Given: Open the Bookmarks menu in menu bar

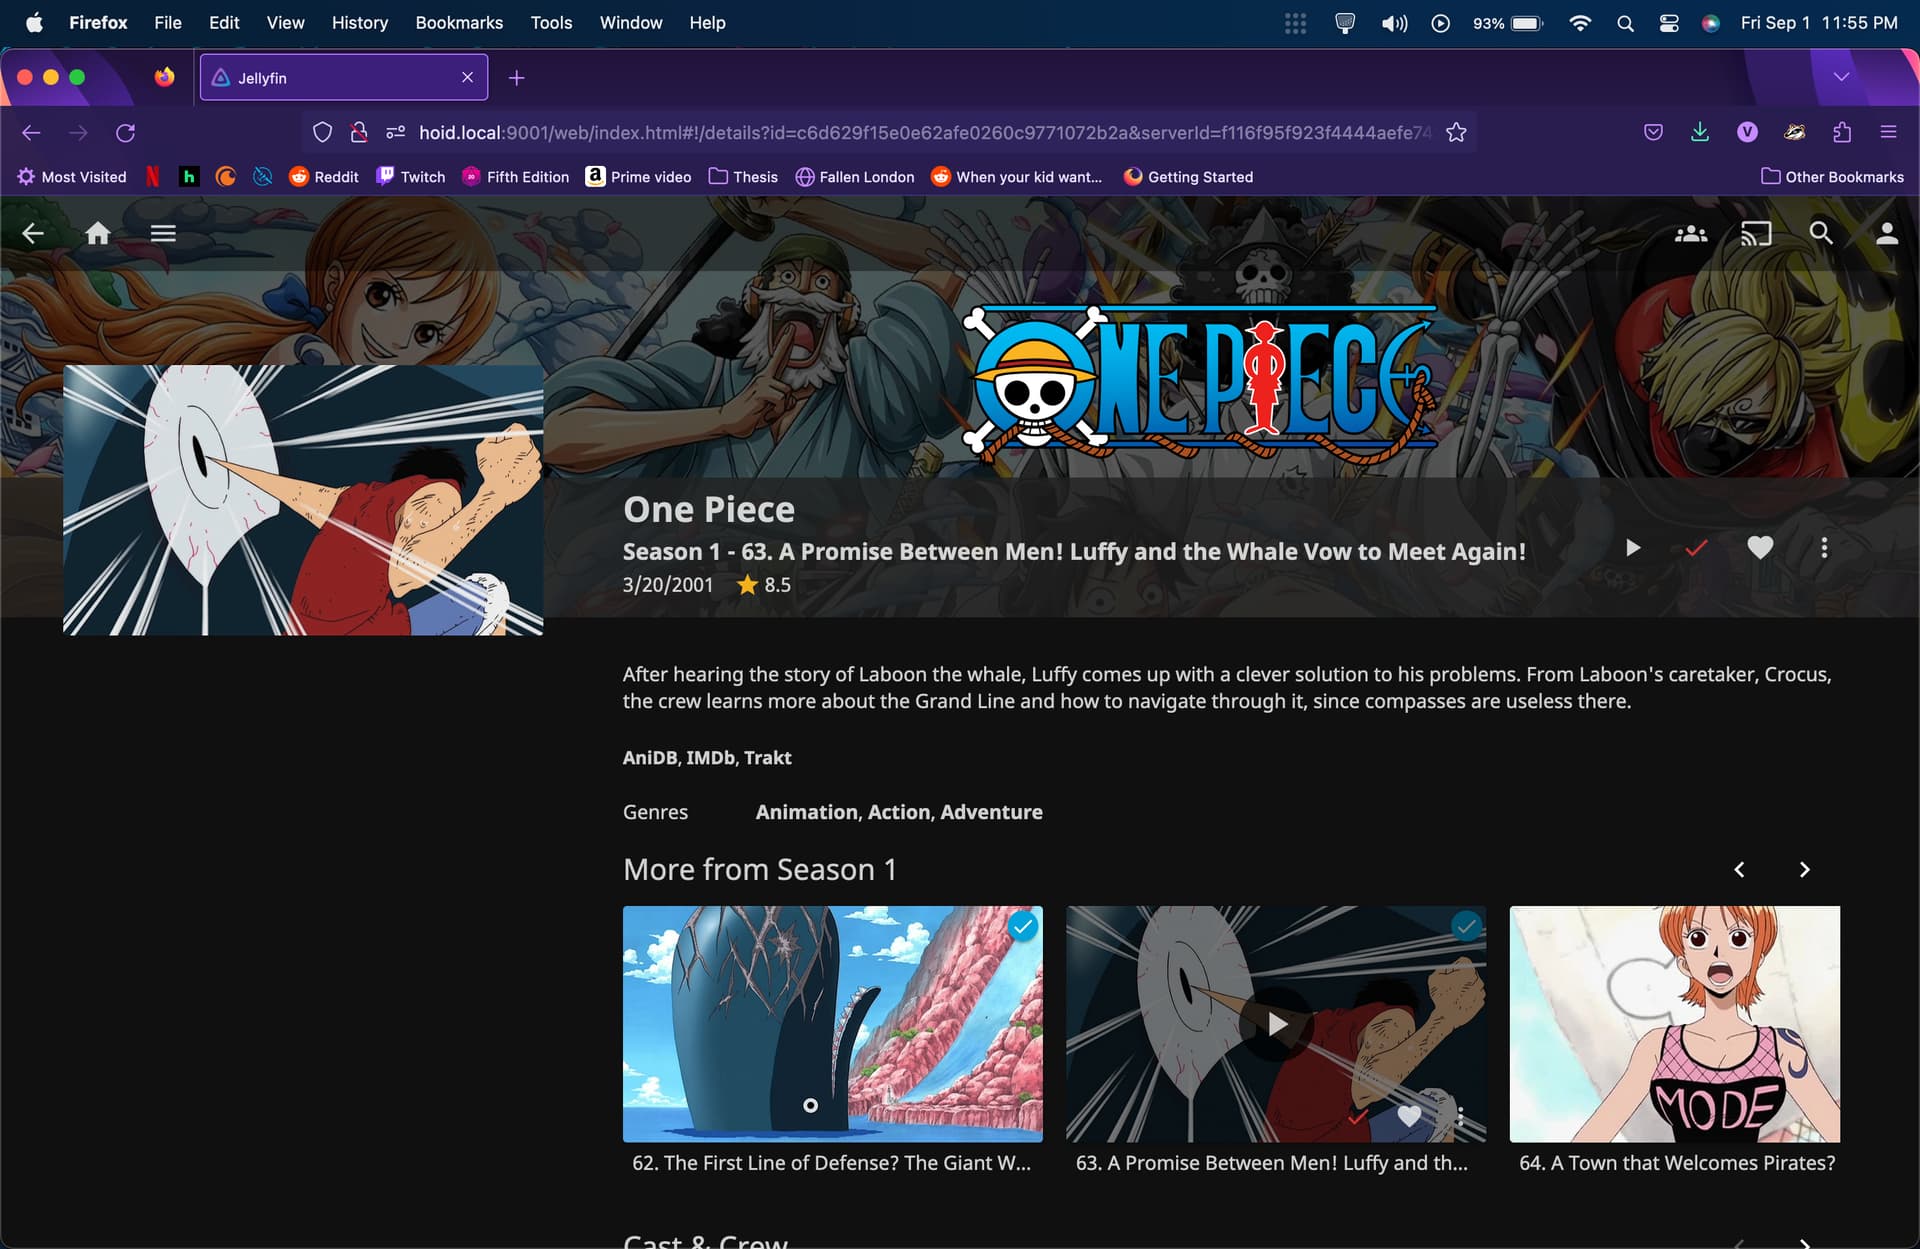Looking at the screenshot, I should click(x=459, y=22).
